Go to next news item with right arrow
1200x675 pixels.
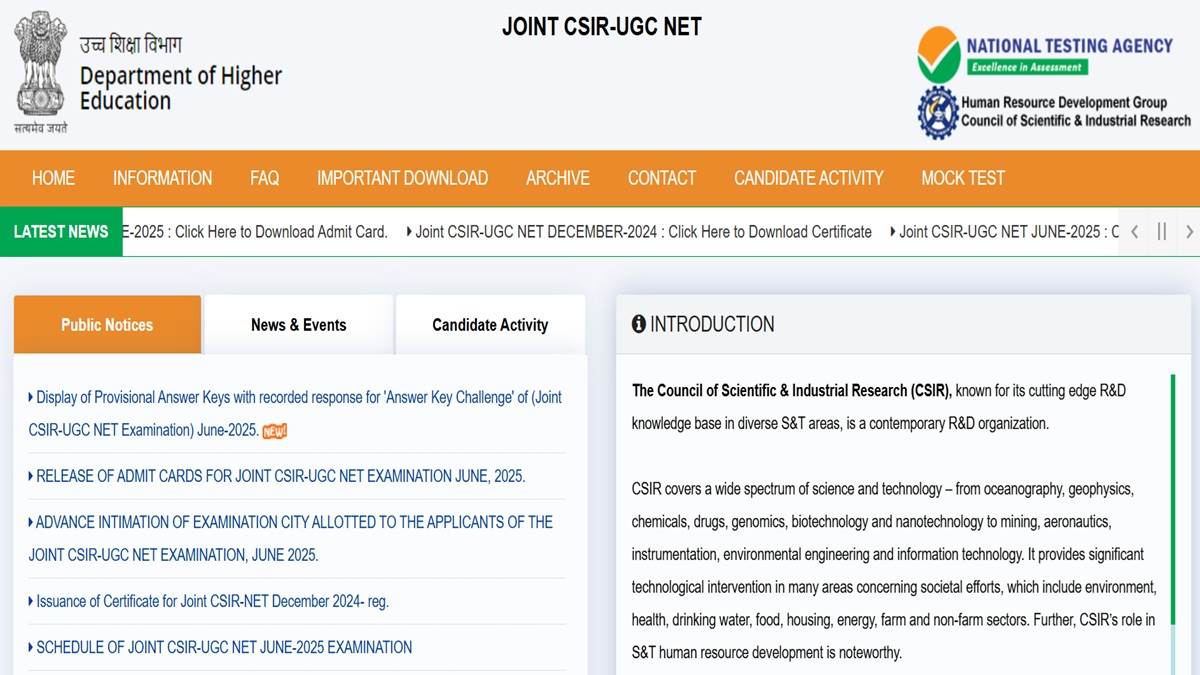(x=1189, y=232)
